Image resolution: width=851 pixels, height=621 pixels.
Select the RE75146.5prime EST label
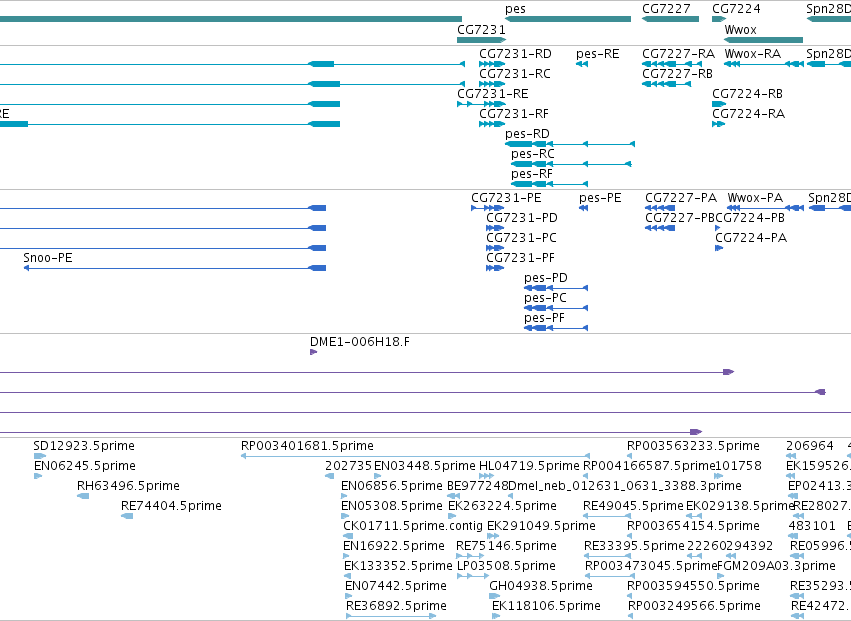coord(506,547)
